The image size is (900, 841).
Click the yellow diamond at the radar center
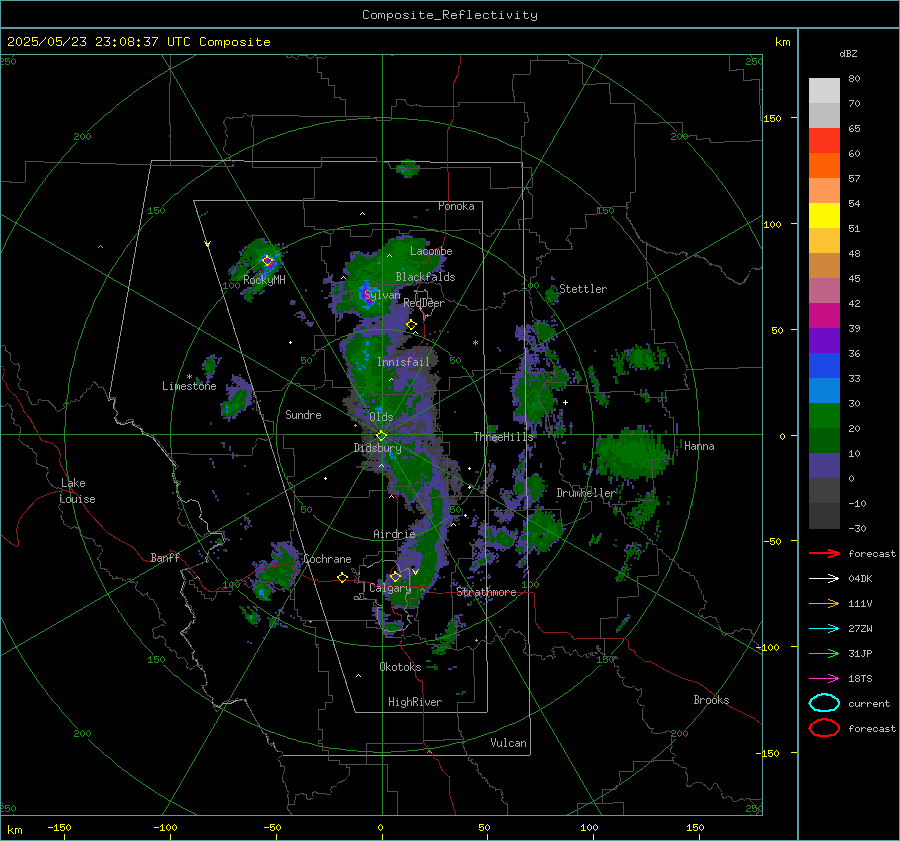click(x=382, y=435)
